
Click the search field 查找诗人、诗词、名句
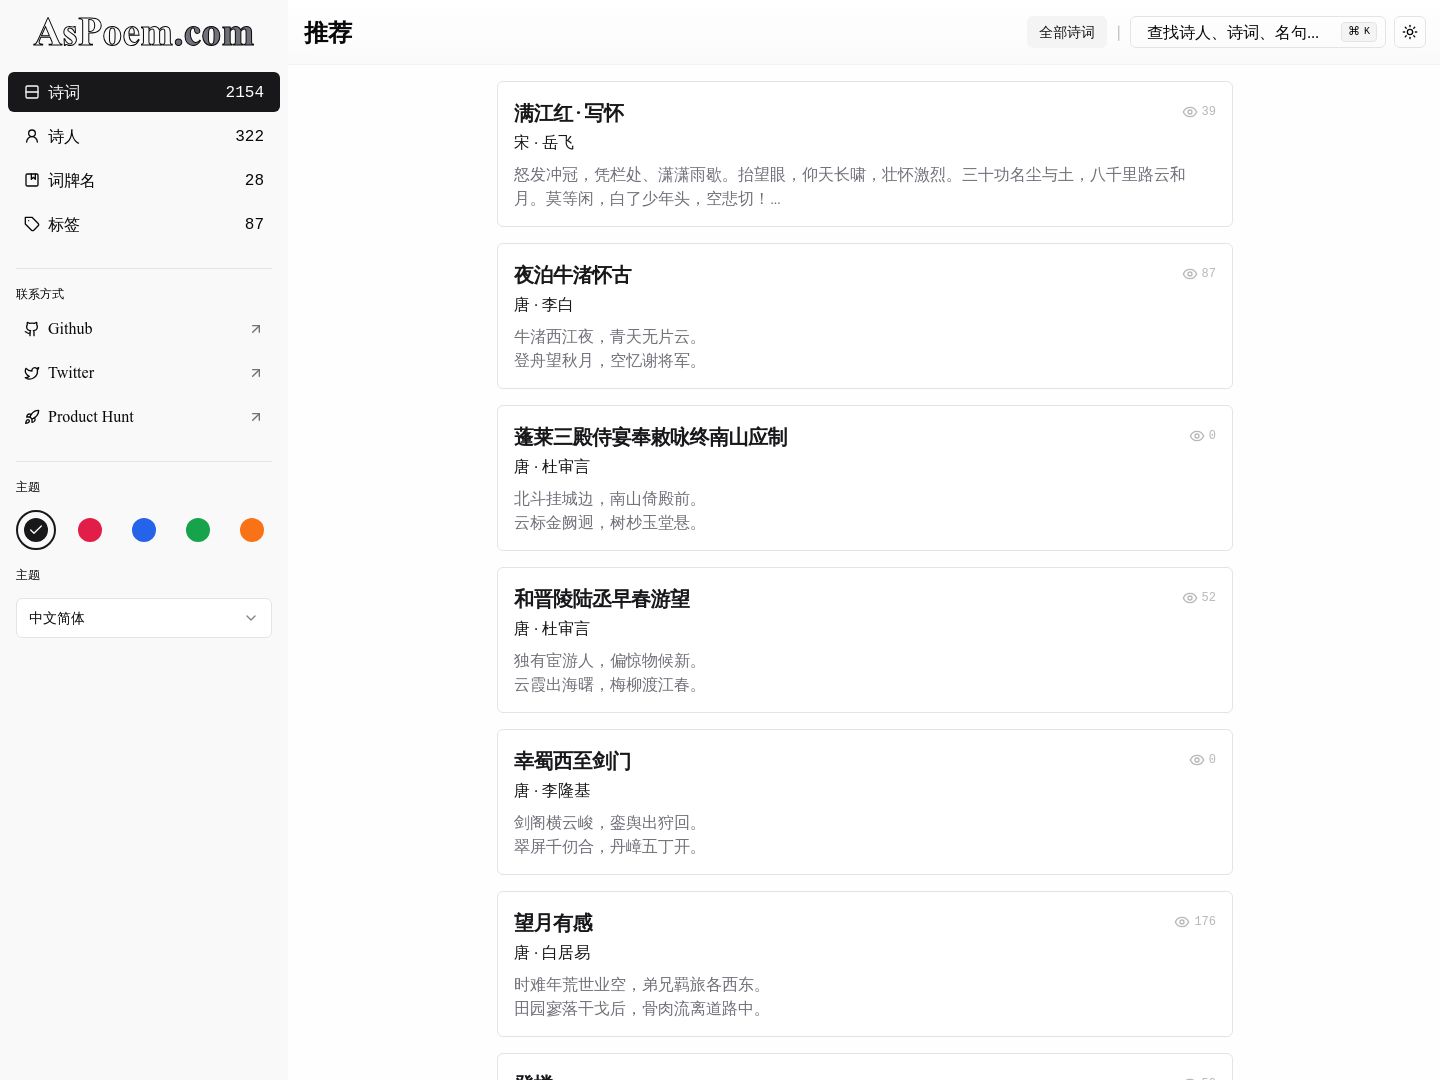(x=1257, y=32)
